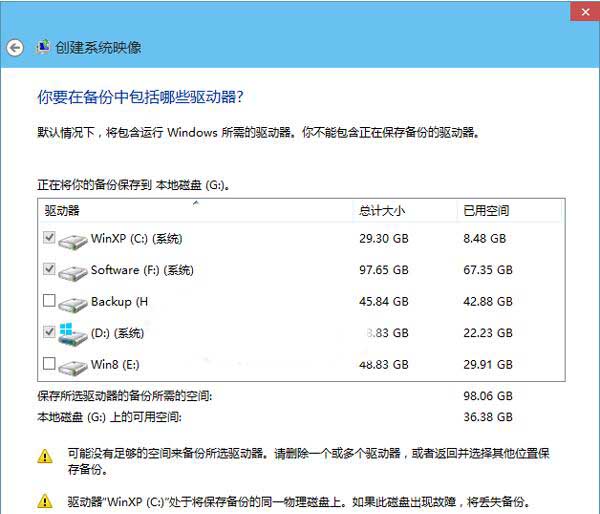Image resolution: width=600 pixels, height=514 pixels.
Task: Check the Backup (H drive checkbox
Action: pos(49,300)
